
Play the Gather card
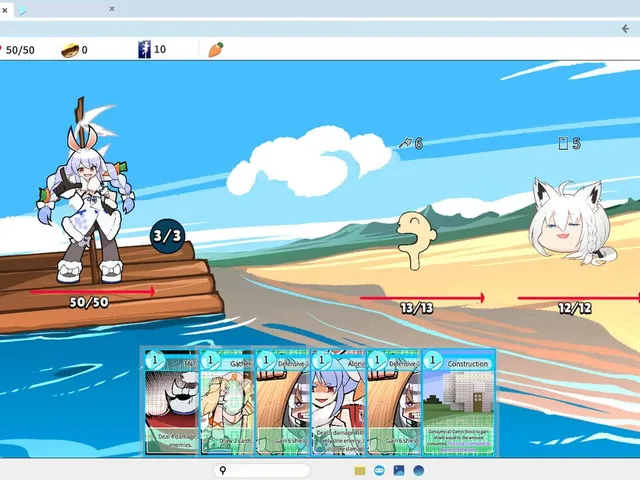[227, 402]
